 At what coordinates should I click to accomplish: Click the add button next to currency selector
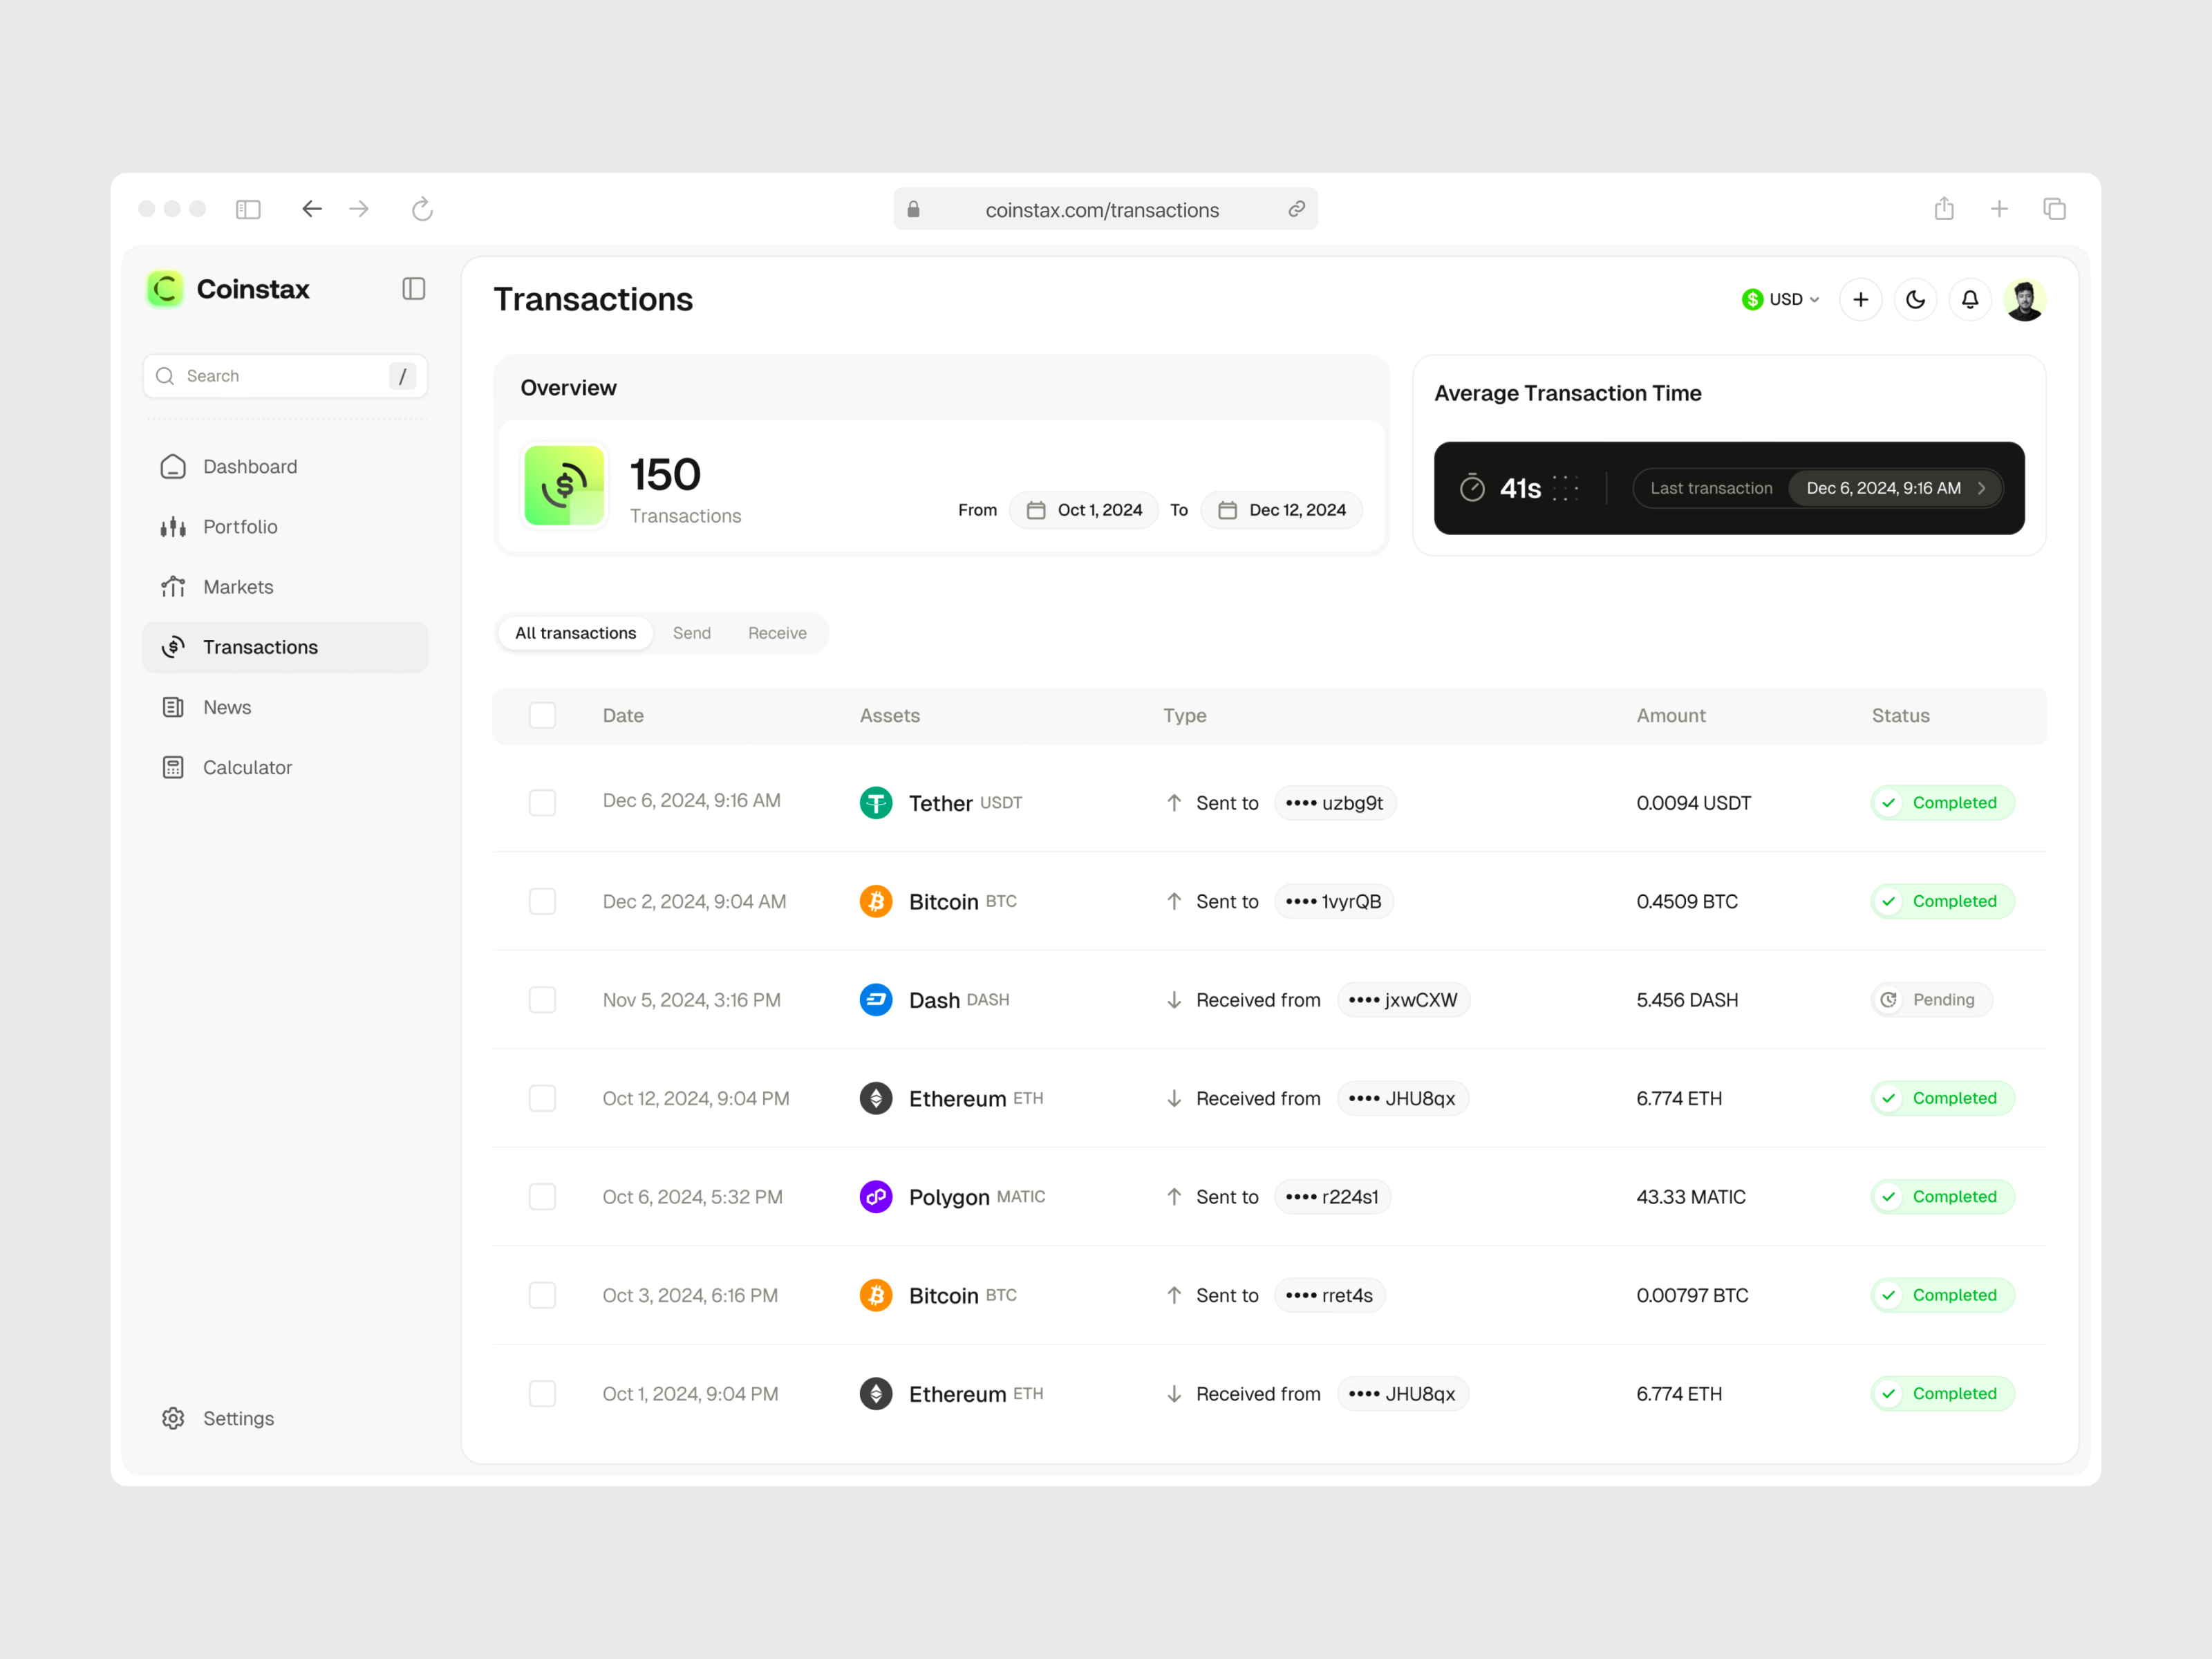1860,299
